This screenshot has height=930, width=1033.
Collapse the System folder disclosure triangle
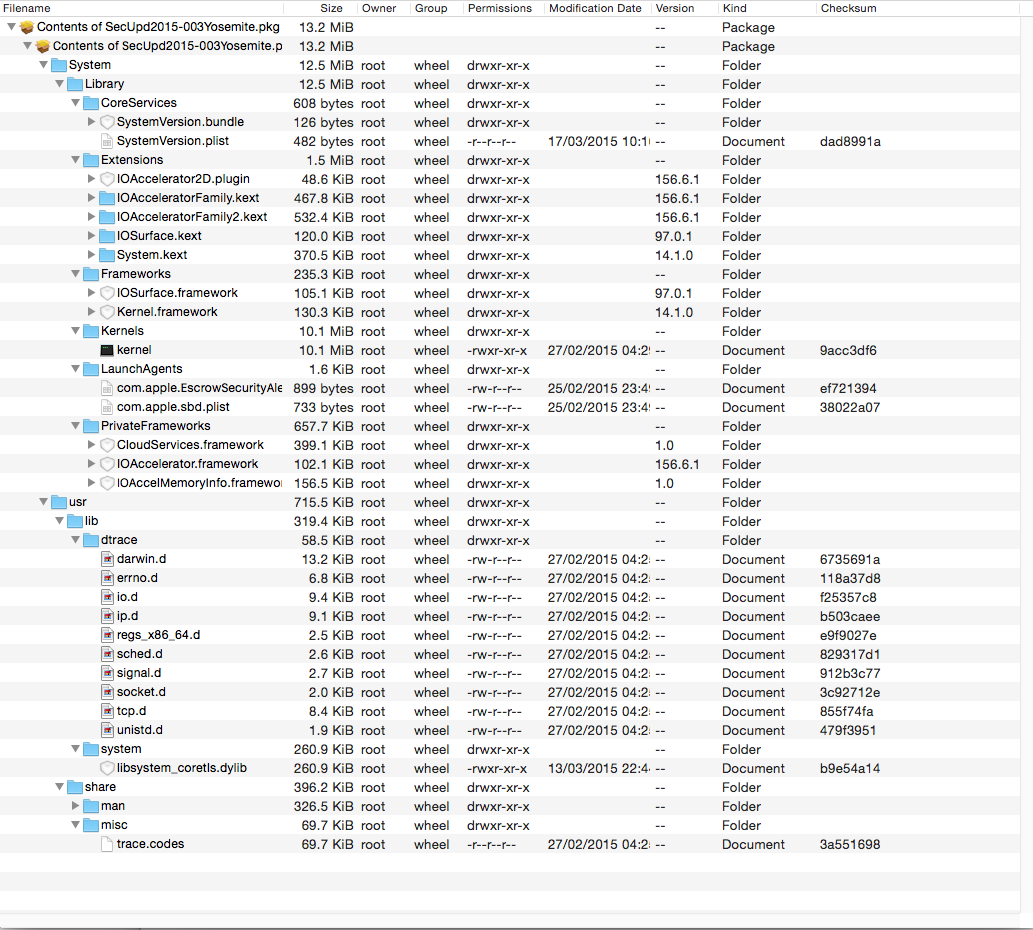43,65
